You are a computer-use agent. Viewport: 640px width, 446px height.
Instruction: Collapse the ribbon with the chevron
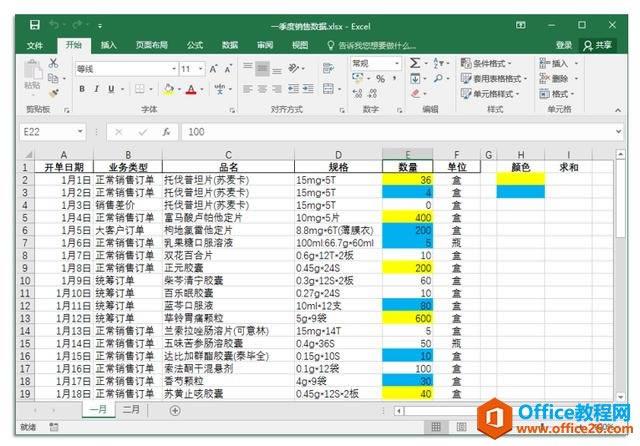(618, 110)
